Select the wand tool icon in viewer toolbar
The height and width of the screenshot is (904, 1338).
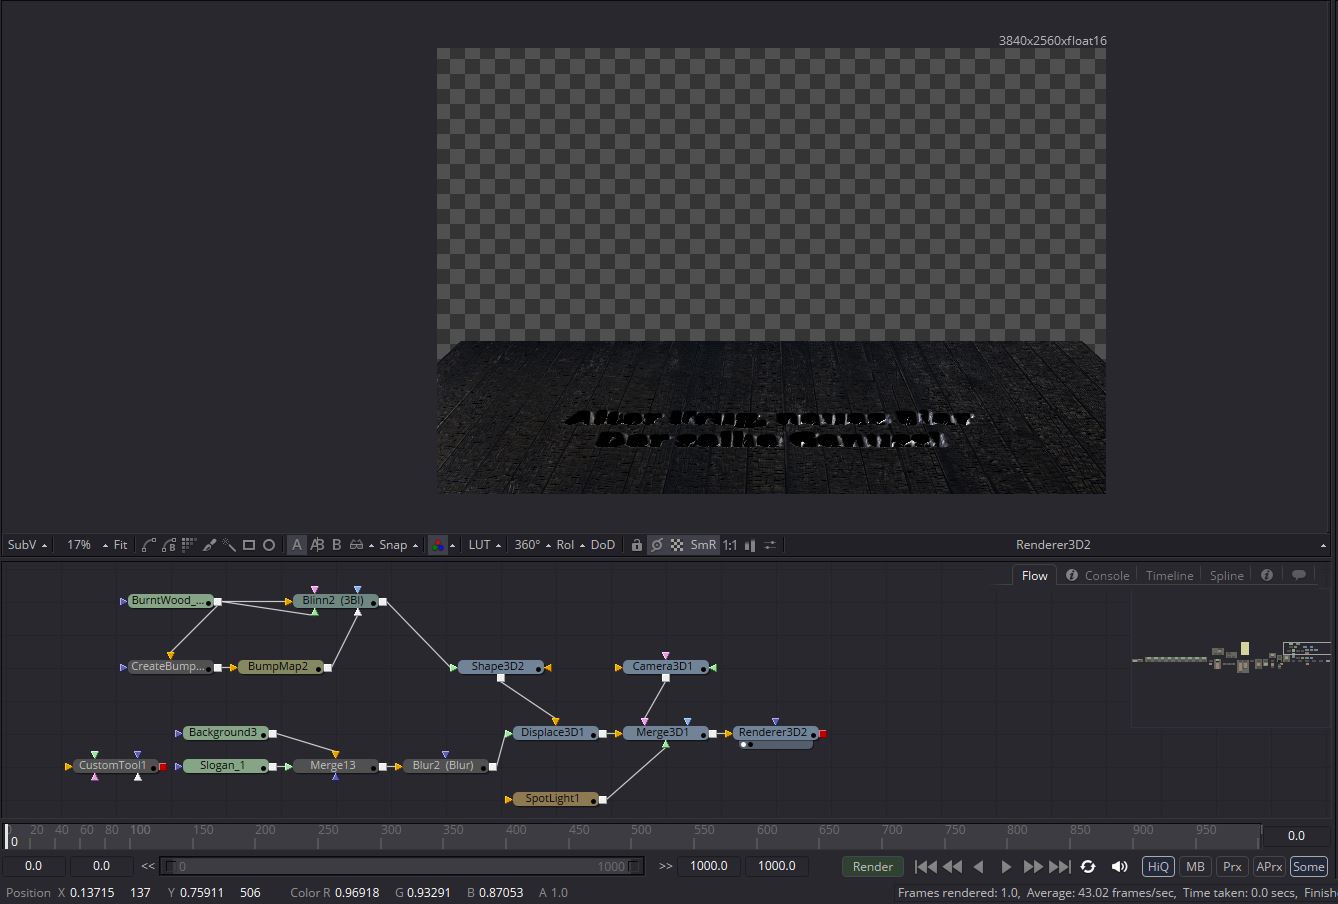click(x=229, y=545)
